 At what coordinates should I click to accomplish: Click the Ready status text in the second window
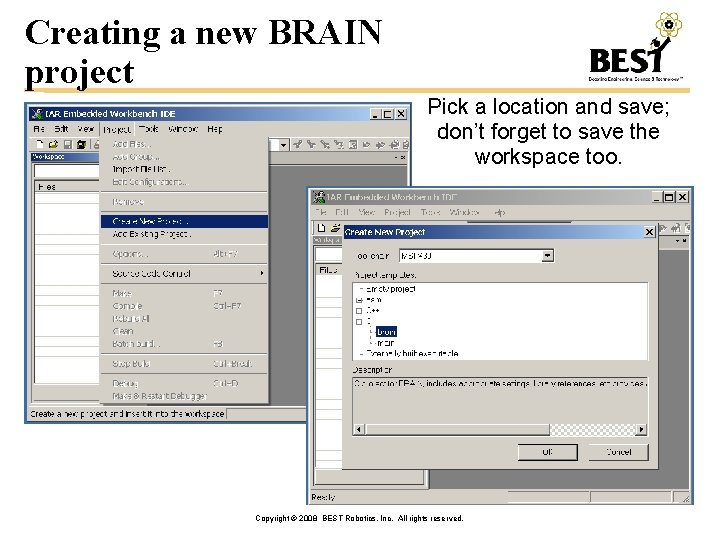click(x=323, y=497)
